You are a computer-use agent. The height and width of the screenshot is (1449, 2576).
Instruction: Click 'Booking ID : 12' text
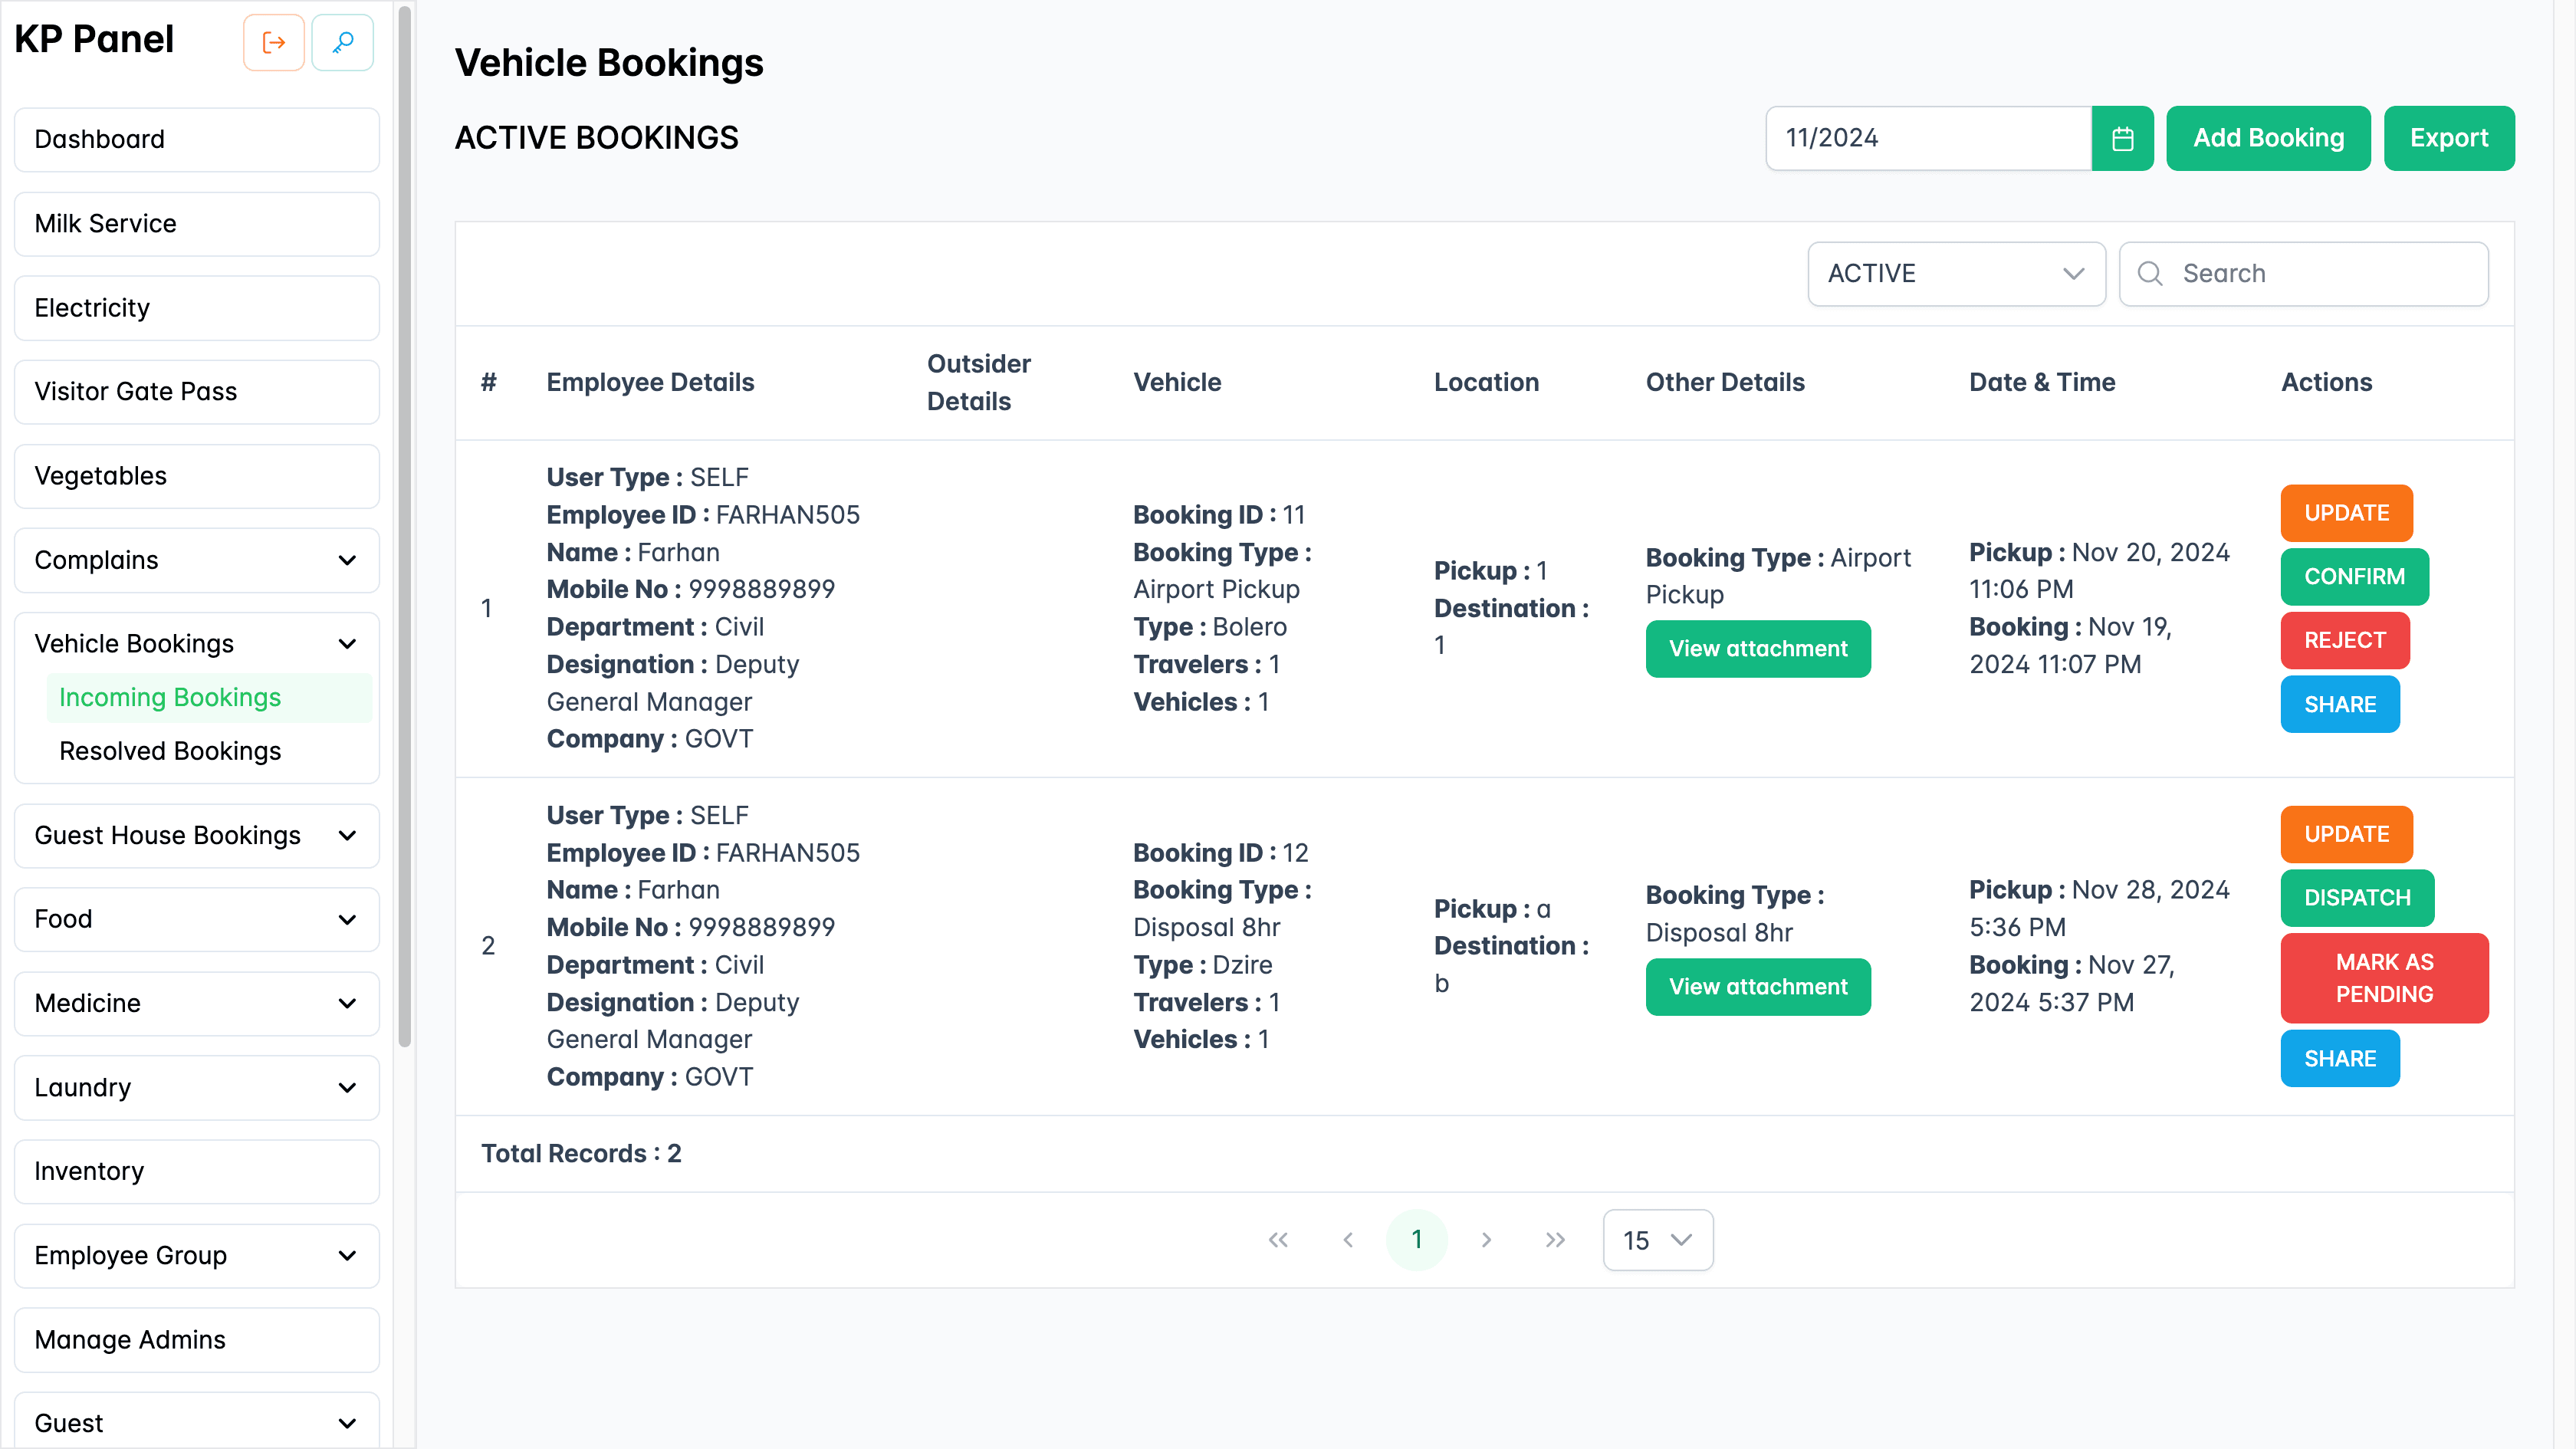(1220, 853)
